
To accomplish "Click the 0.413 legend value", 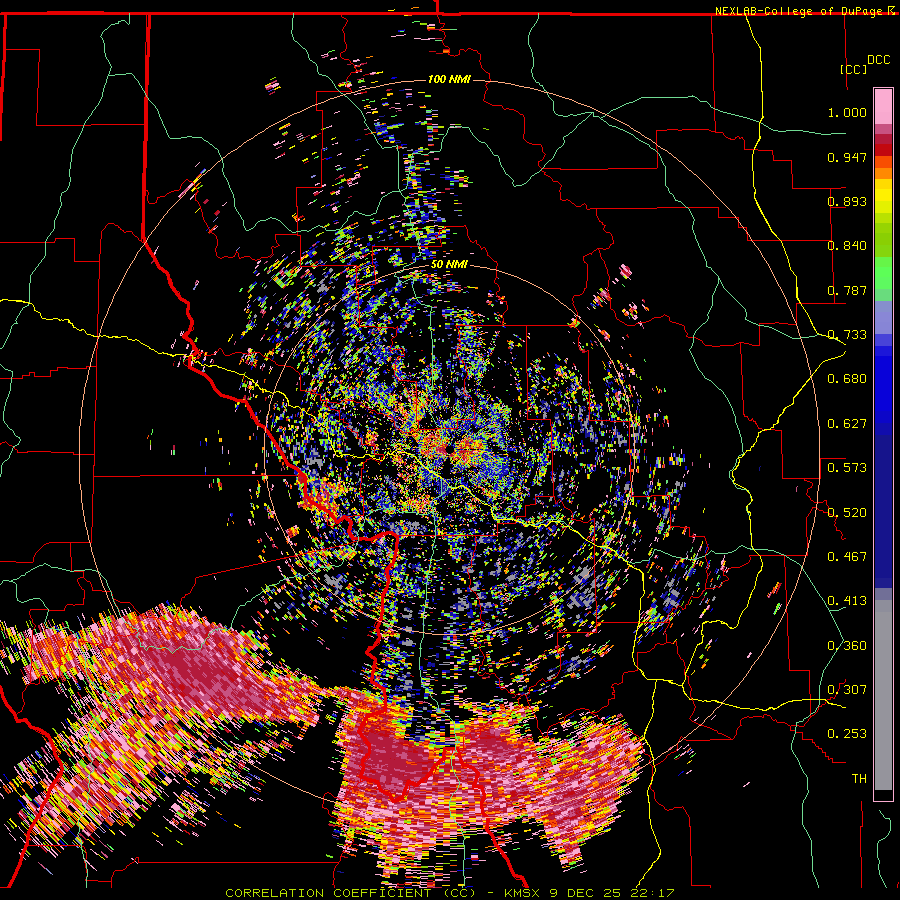I will tap(847, 601).
